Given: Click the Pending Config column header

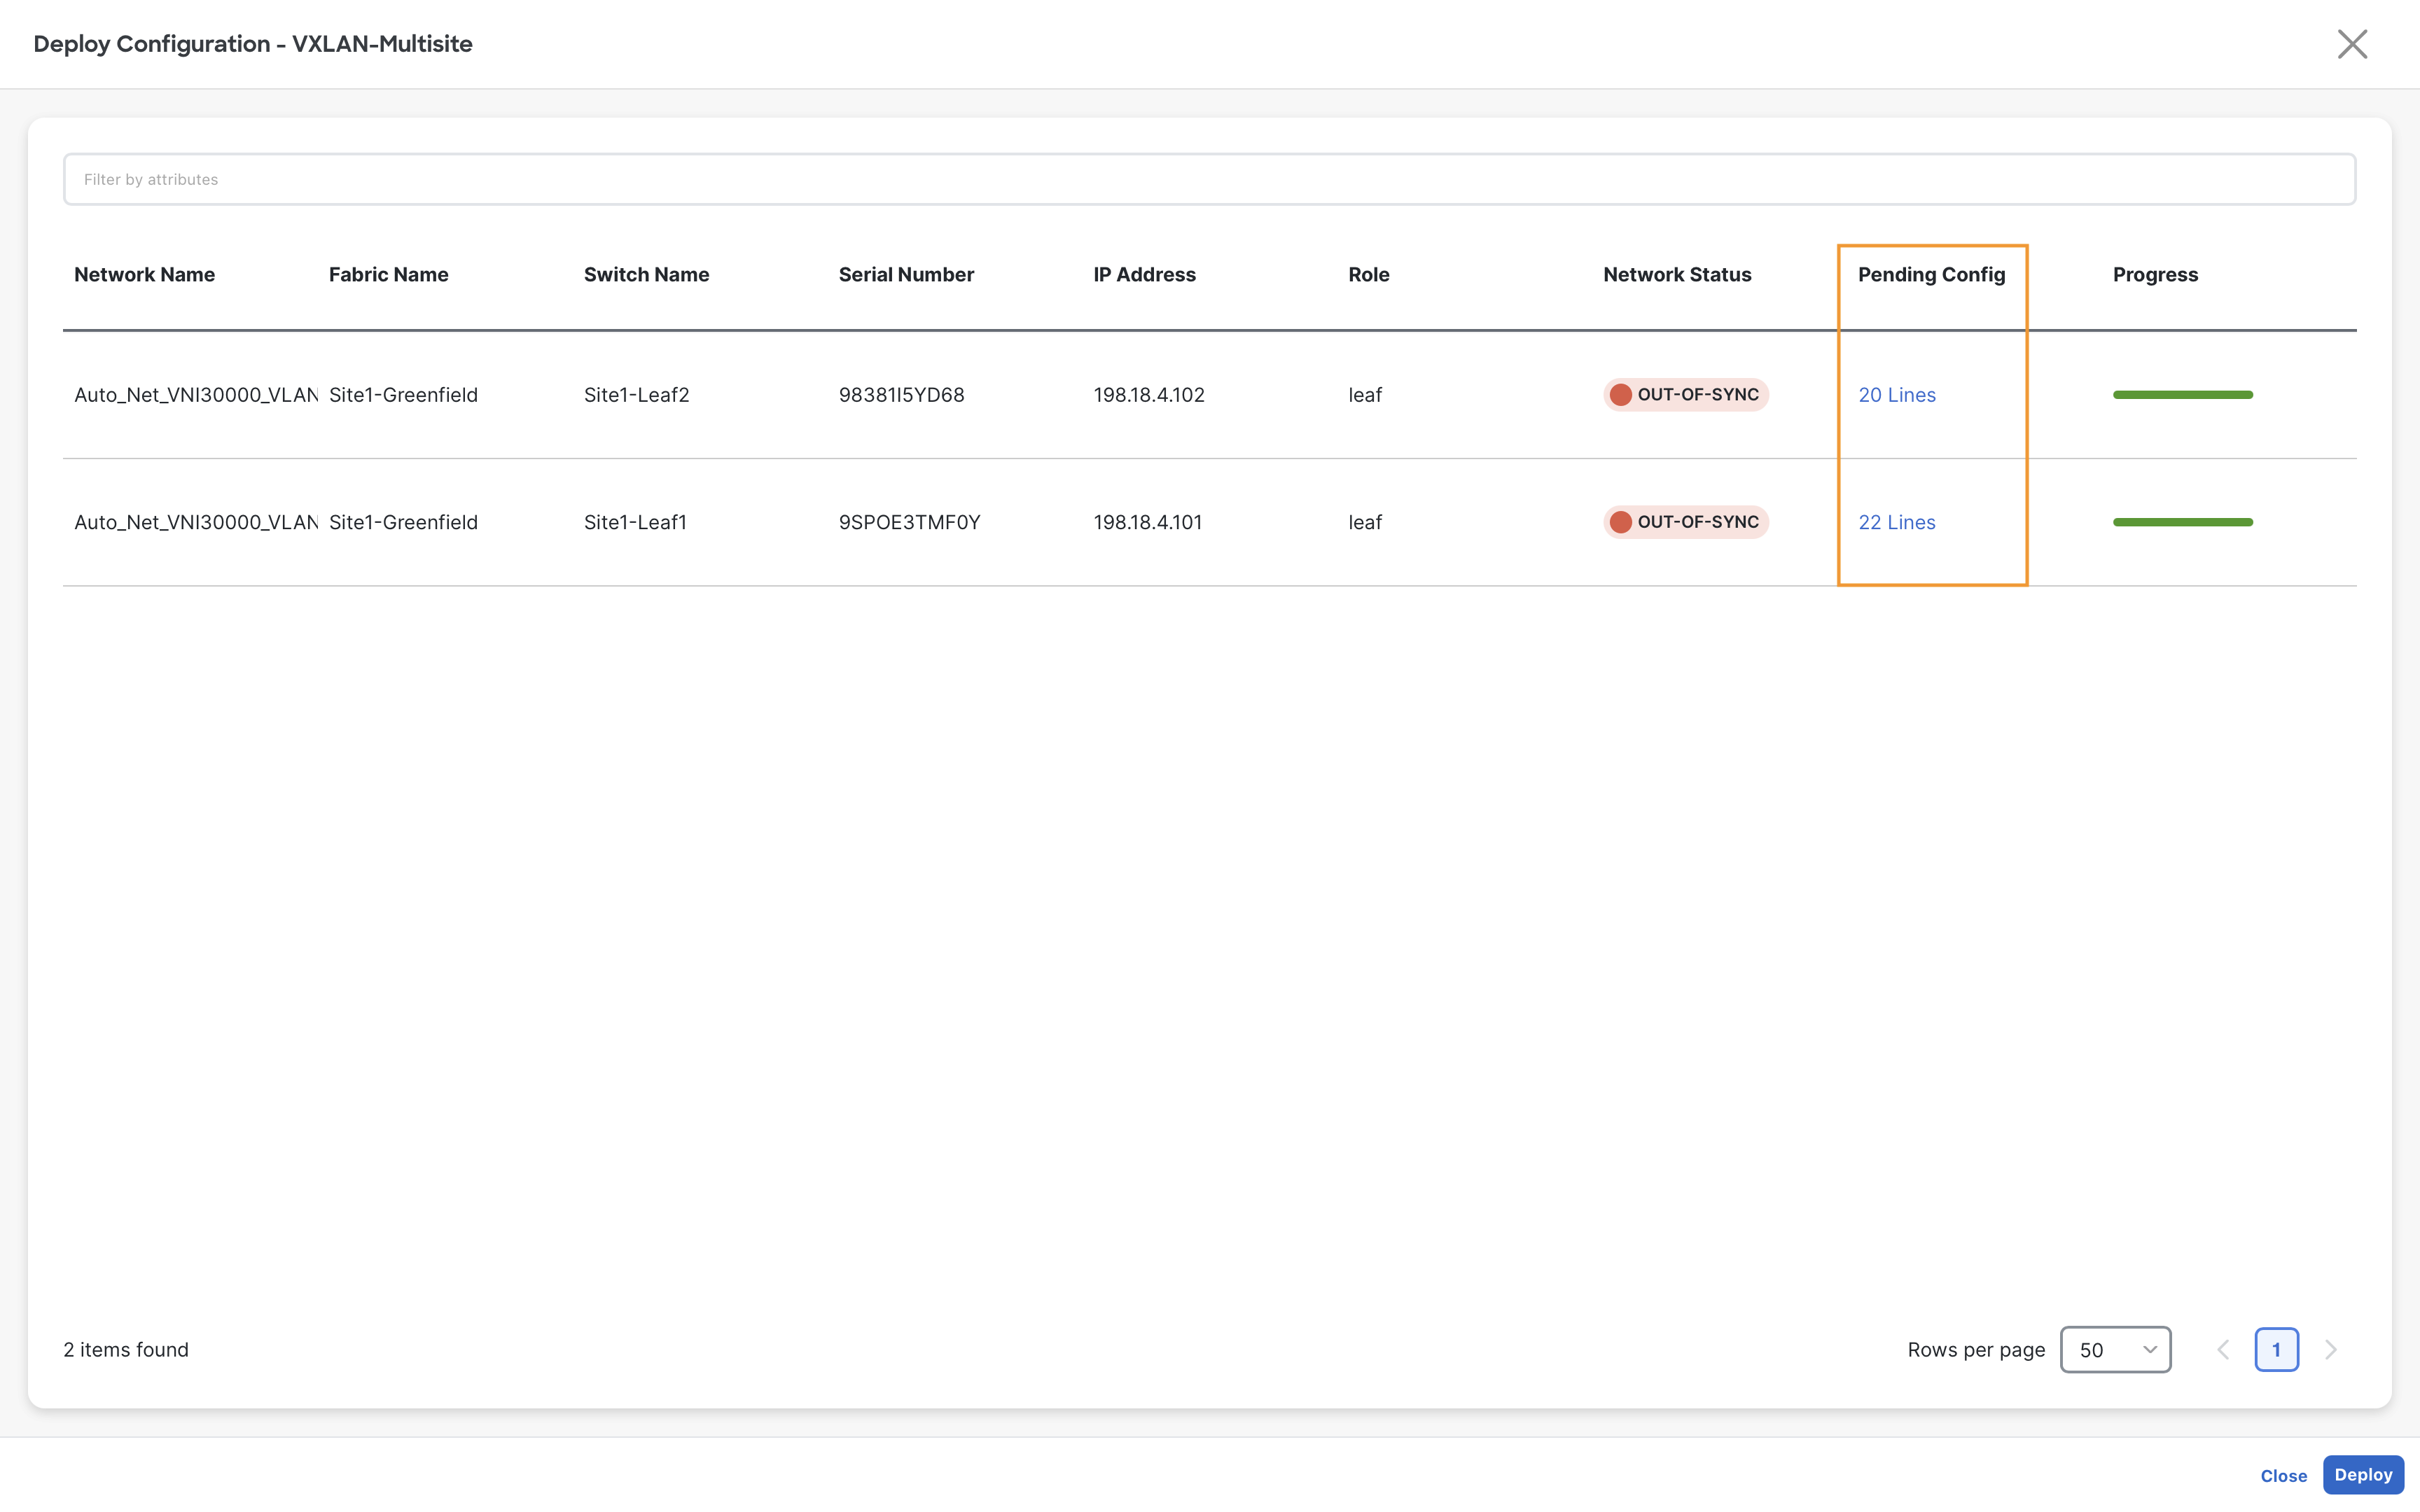Looking at the screenshot, I should coord(1931,275).
